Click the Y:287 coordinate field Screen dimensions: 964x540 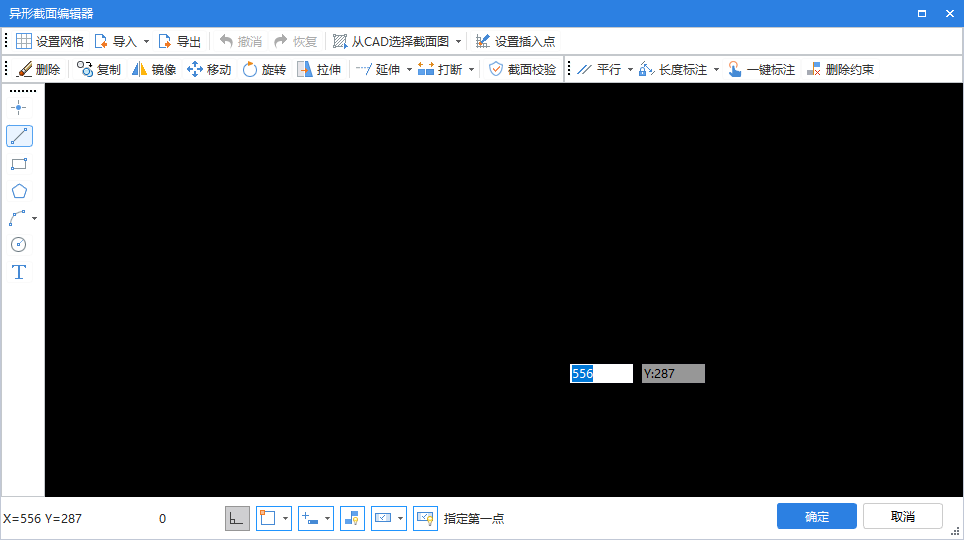pyautogui.click(x=673, y=373)
